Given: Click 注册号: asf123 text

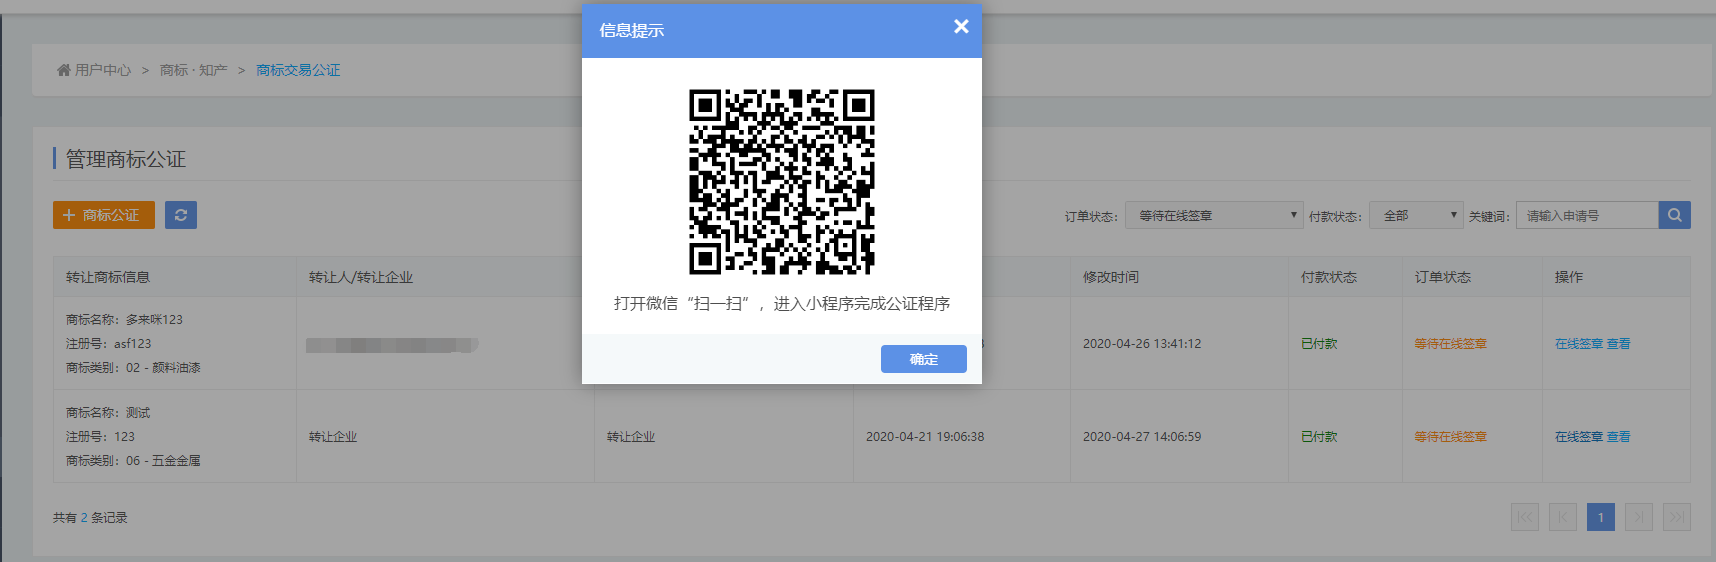Looking at the screenshot, I should pyautogui.click(x=109, y=344).
